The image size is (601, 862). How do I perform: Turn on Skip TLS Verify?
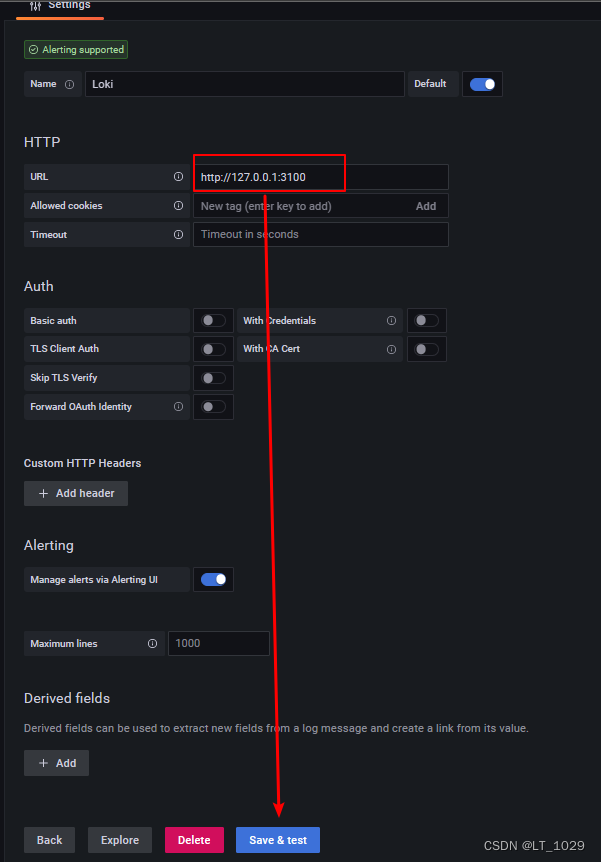(213, 378)
